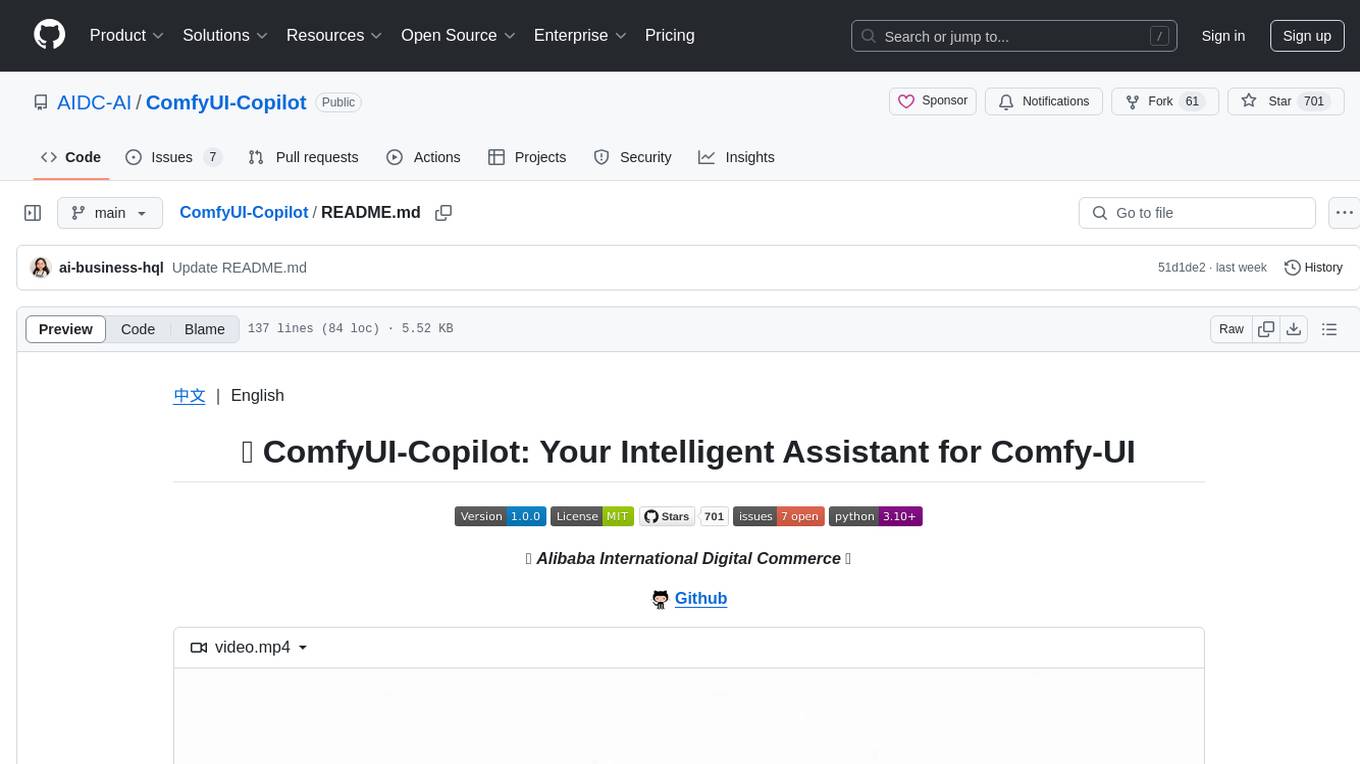Viewport: 1360px width, 764px height.
Task: Open ai-business-hql avatar profile
Action: click(41, 268)
